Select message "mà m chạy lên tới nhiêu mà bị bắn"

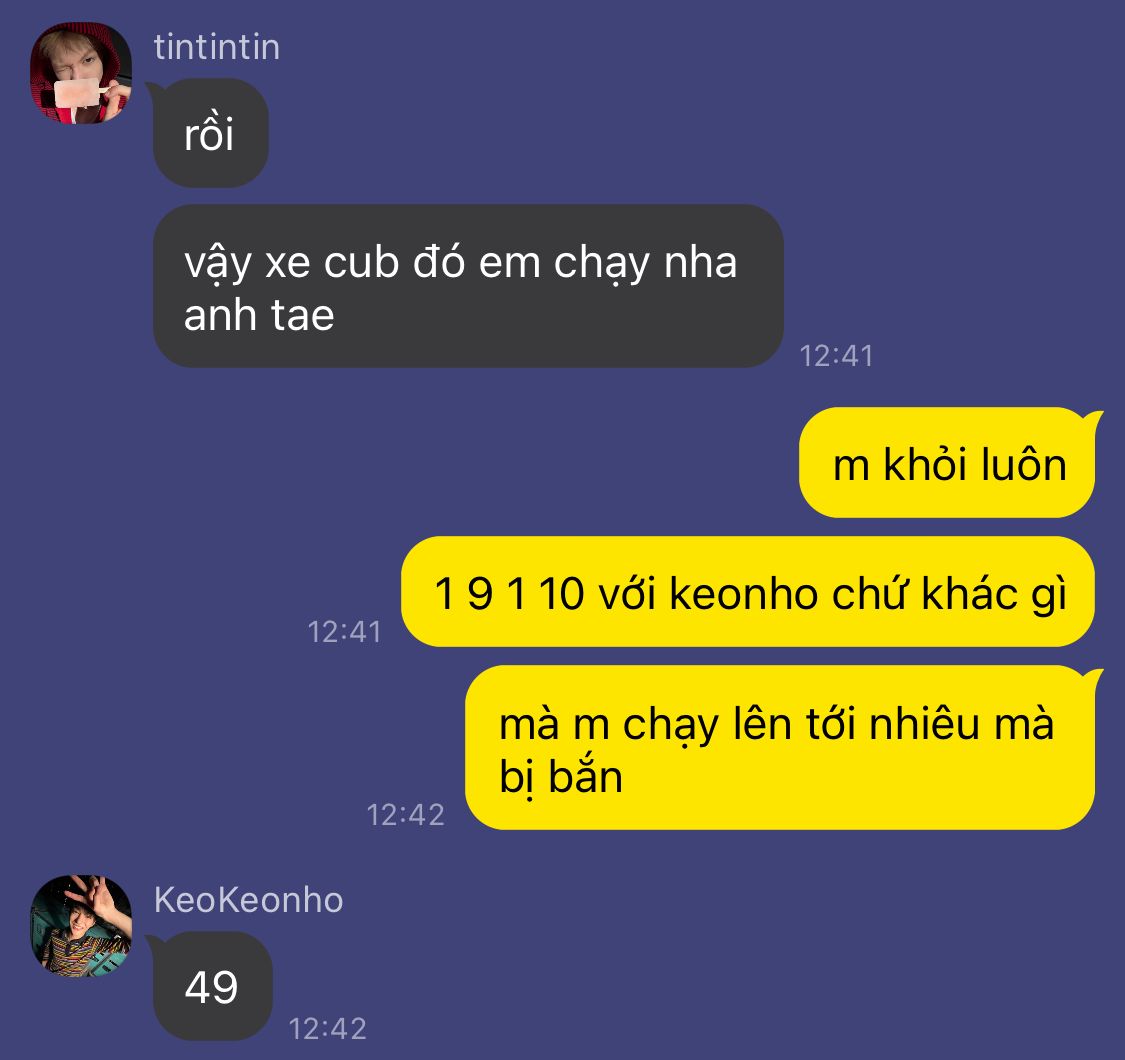[x=780, y=748]
